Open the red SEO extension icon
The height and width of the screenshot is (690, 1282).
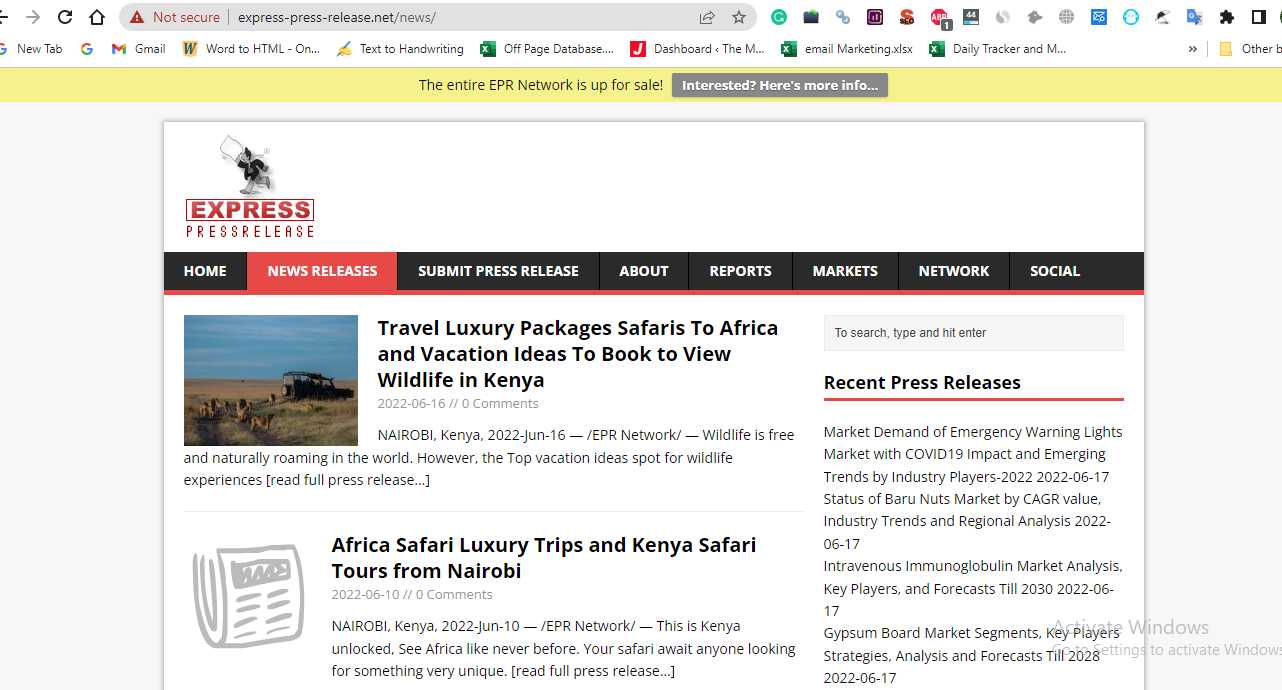coord(907,17)
